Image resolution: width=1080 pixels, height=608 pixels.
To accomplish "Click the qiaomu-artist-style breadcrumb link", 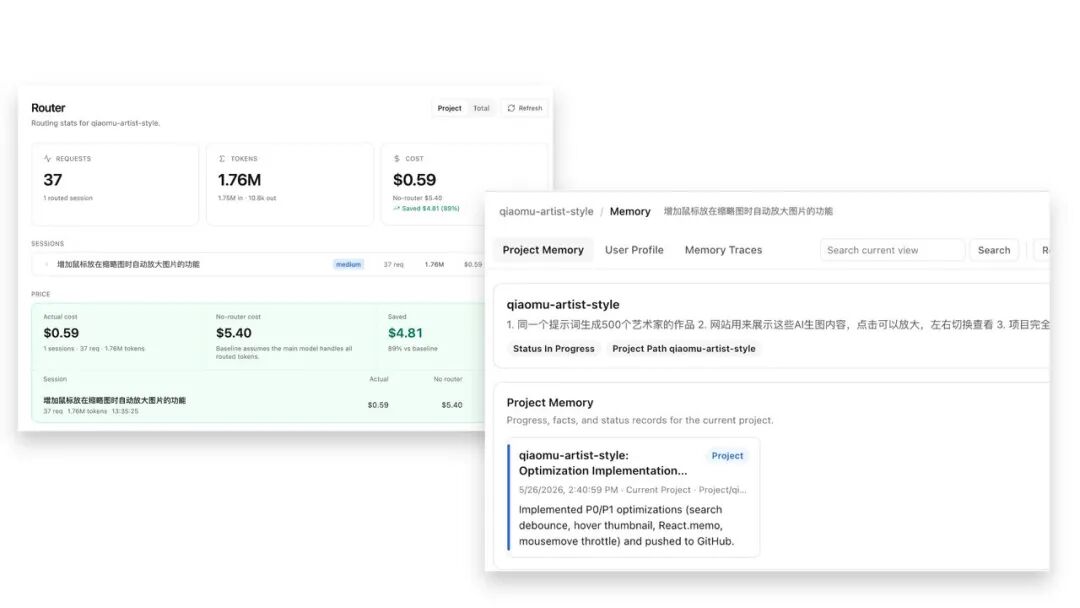I will pos(546,211).
